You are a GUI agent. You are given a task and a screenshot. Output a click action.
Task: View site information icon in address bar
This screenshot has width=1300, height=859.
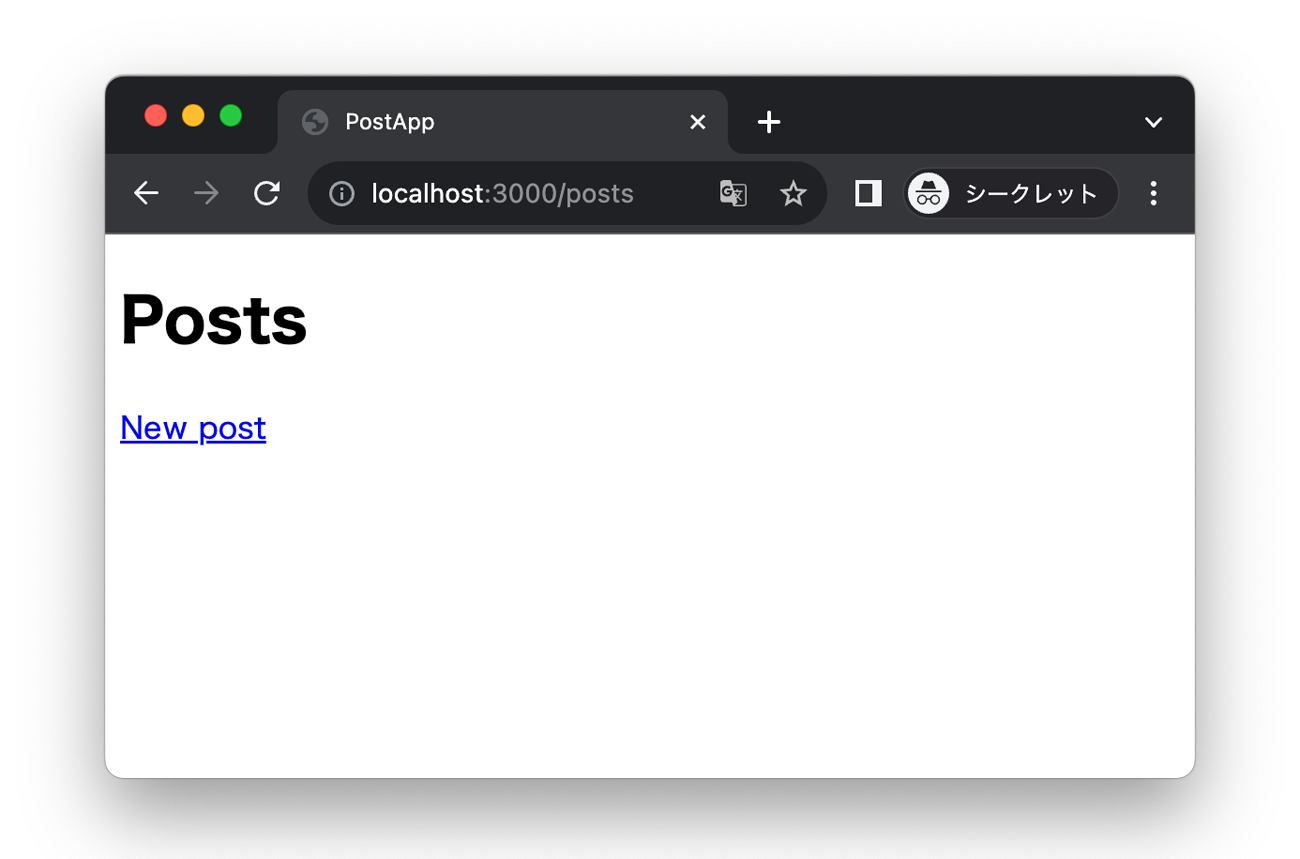(342, 194)
